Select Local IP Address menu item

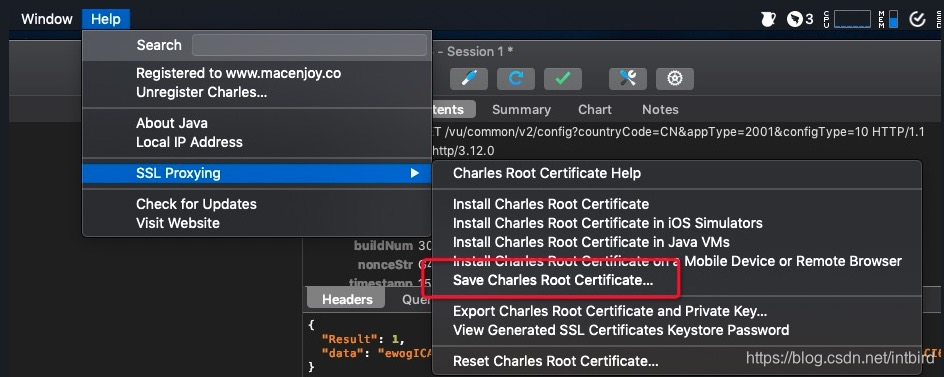[189, 142]
